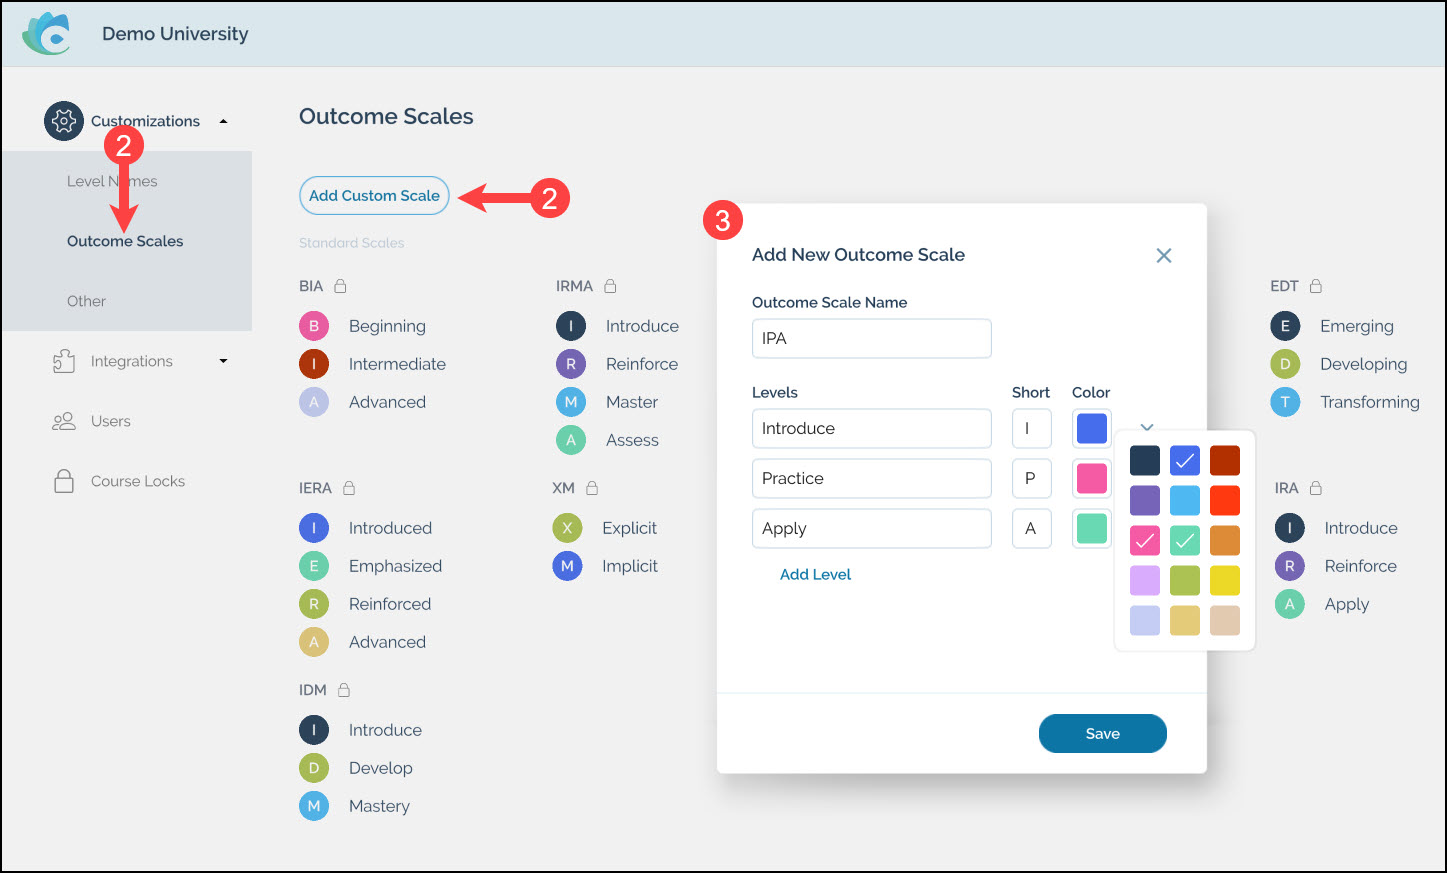Collapse the color palette chevron

(x=1147, y=427)
